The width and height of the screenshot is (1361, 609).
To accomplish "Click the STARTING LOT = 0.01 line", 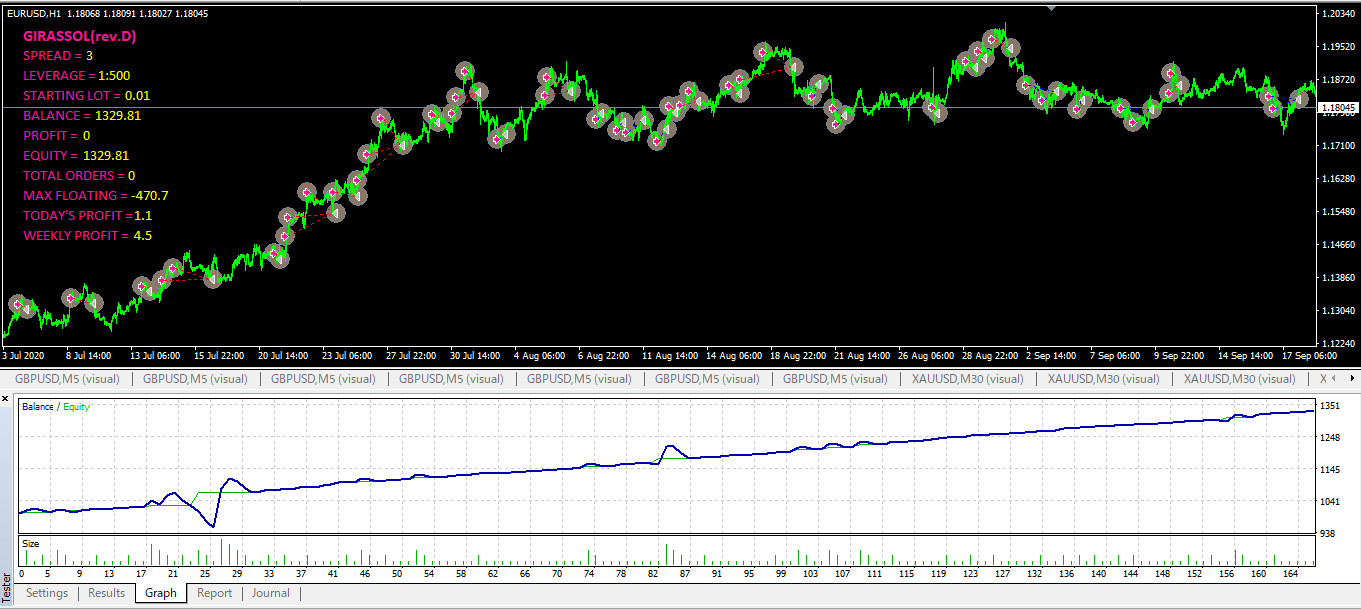I will tap(87, 96).
